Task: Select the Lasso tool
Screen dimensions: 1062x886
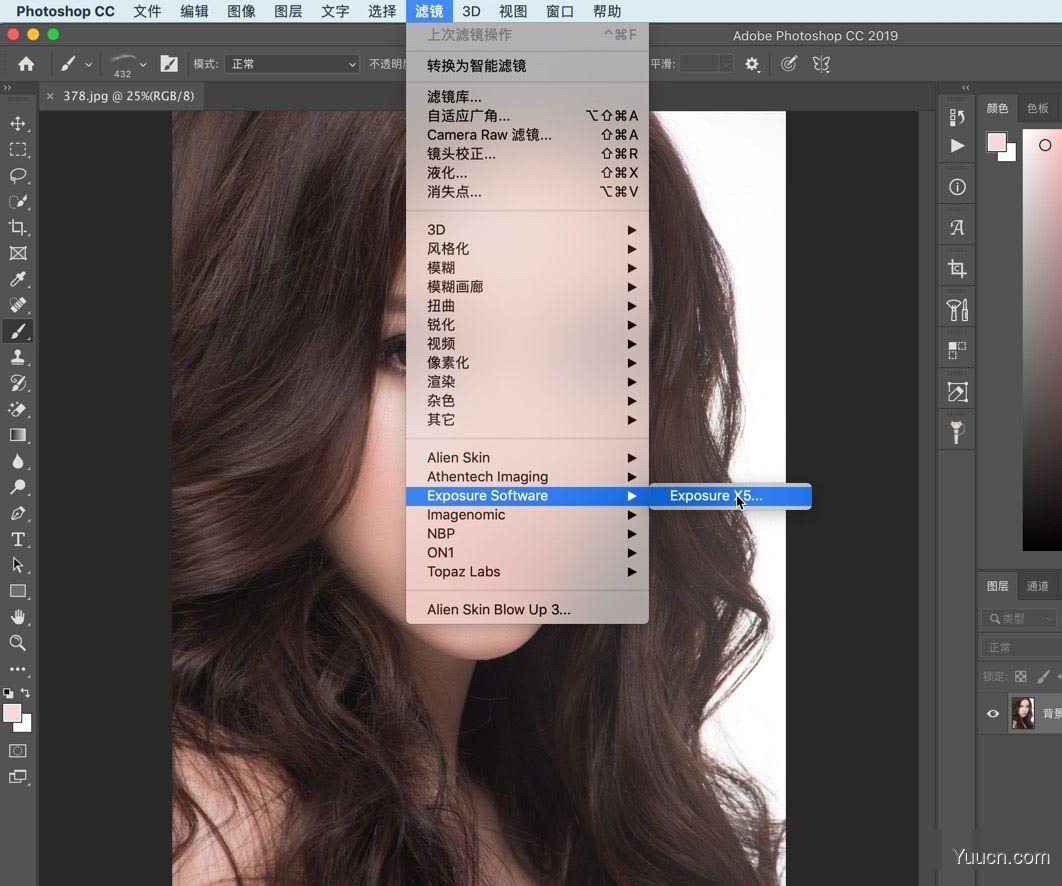Action: pos(18,175)
